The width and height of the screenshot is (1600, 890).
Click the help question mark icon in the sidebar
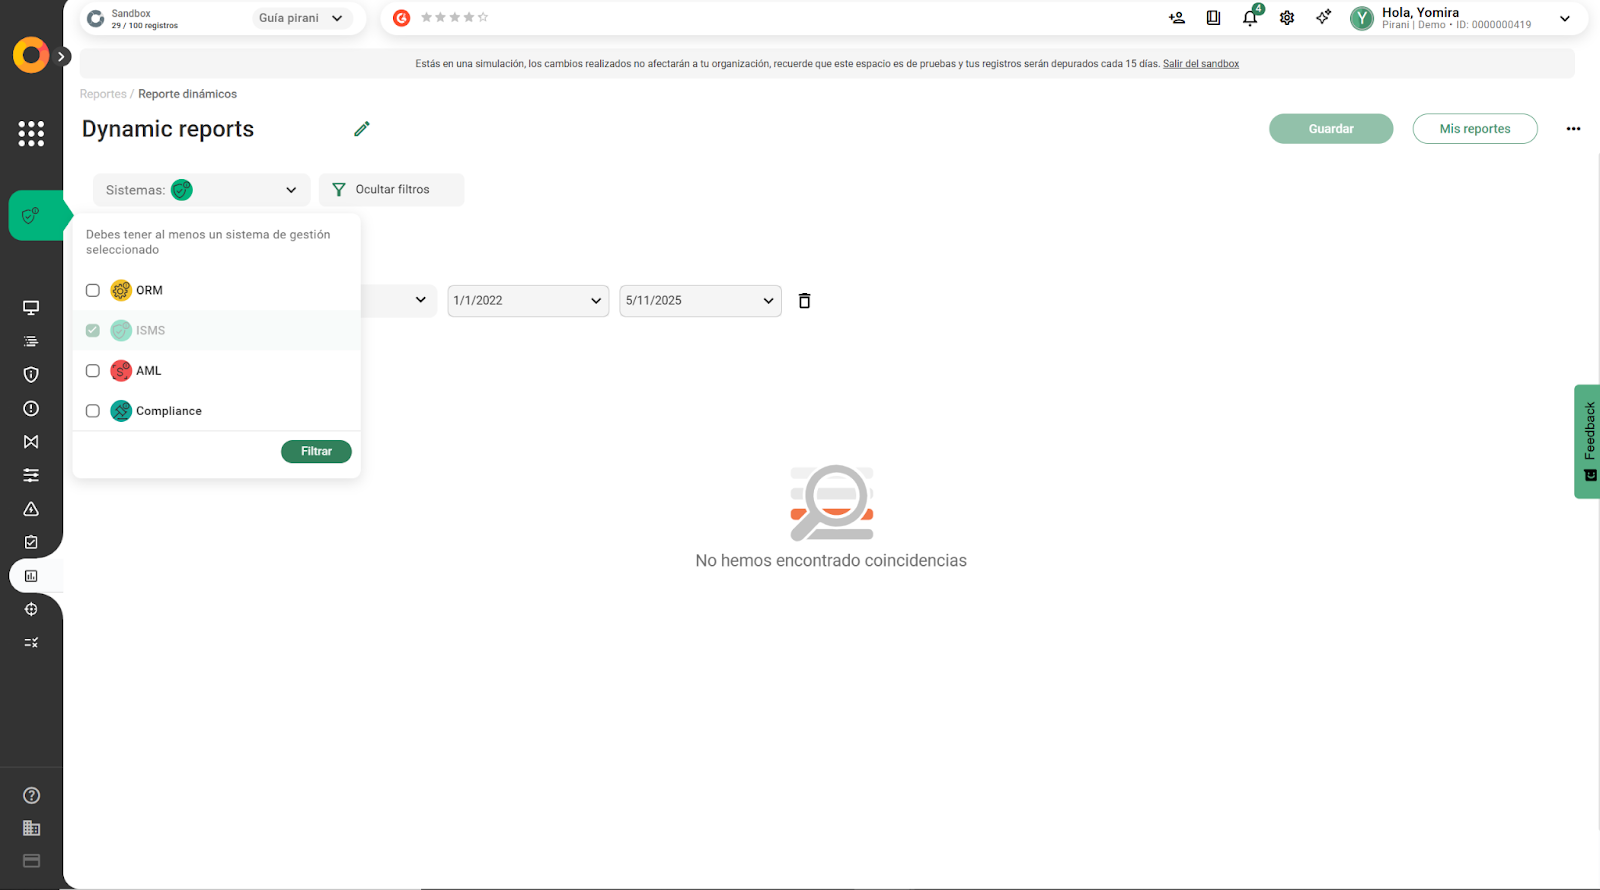click(x=31, y=795)
